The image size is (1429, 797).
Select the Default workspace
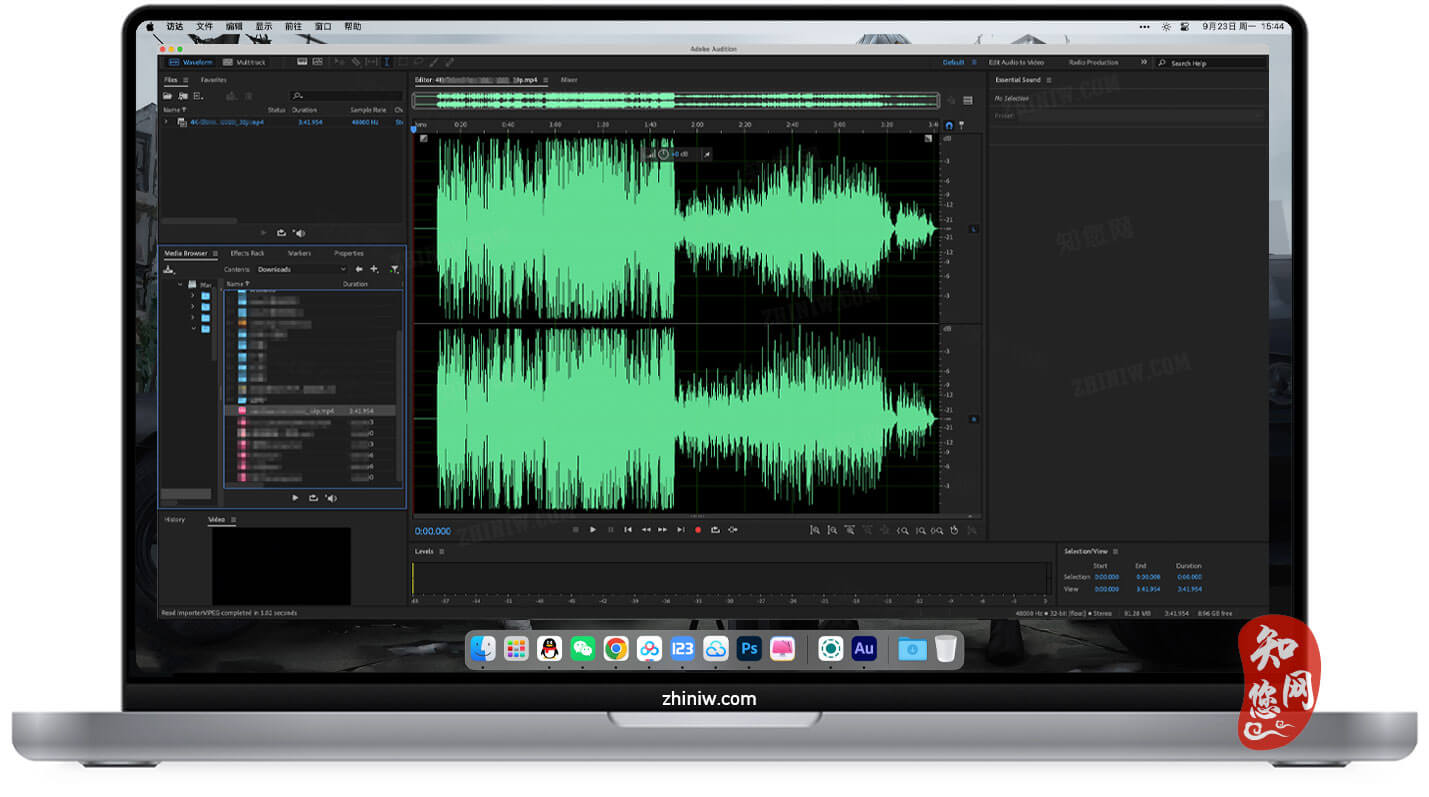[953, 62]
